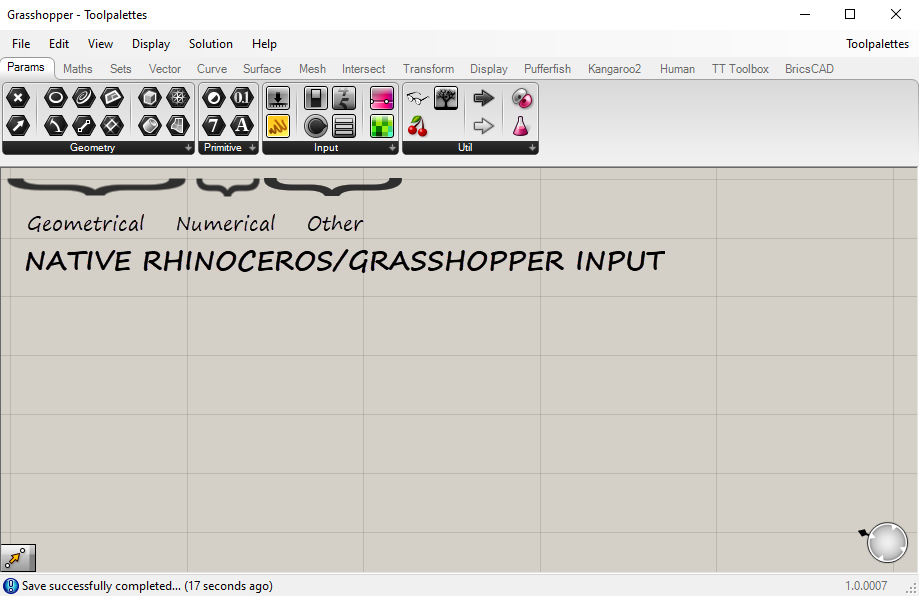Select the yellow Panel component icon
The height and width of the screenshot is (596, 919).
tap(278, 126)
